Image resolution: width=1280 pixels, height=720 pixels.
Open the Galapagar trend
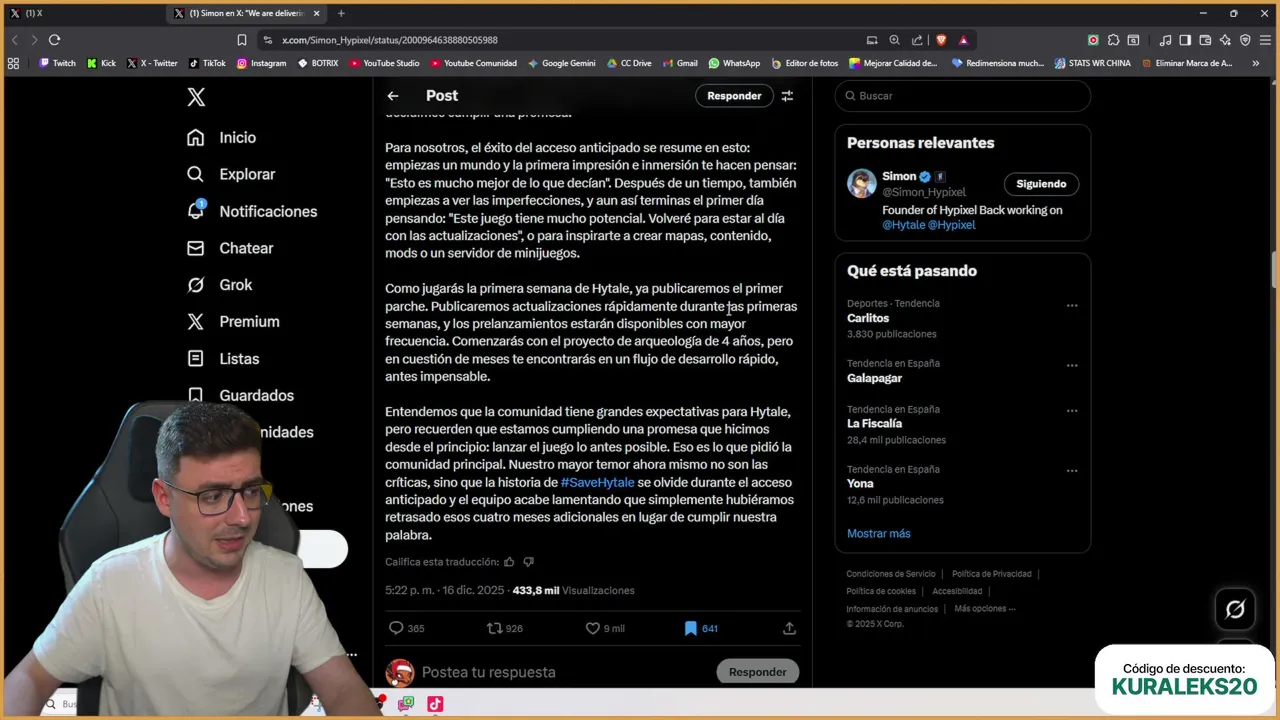click(874, 378)
